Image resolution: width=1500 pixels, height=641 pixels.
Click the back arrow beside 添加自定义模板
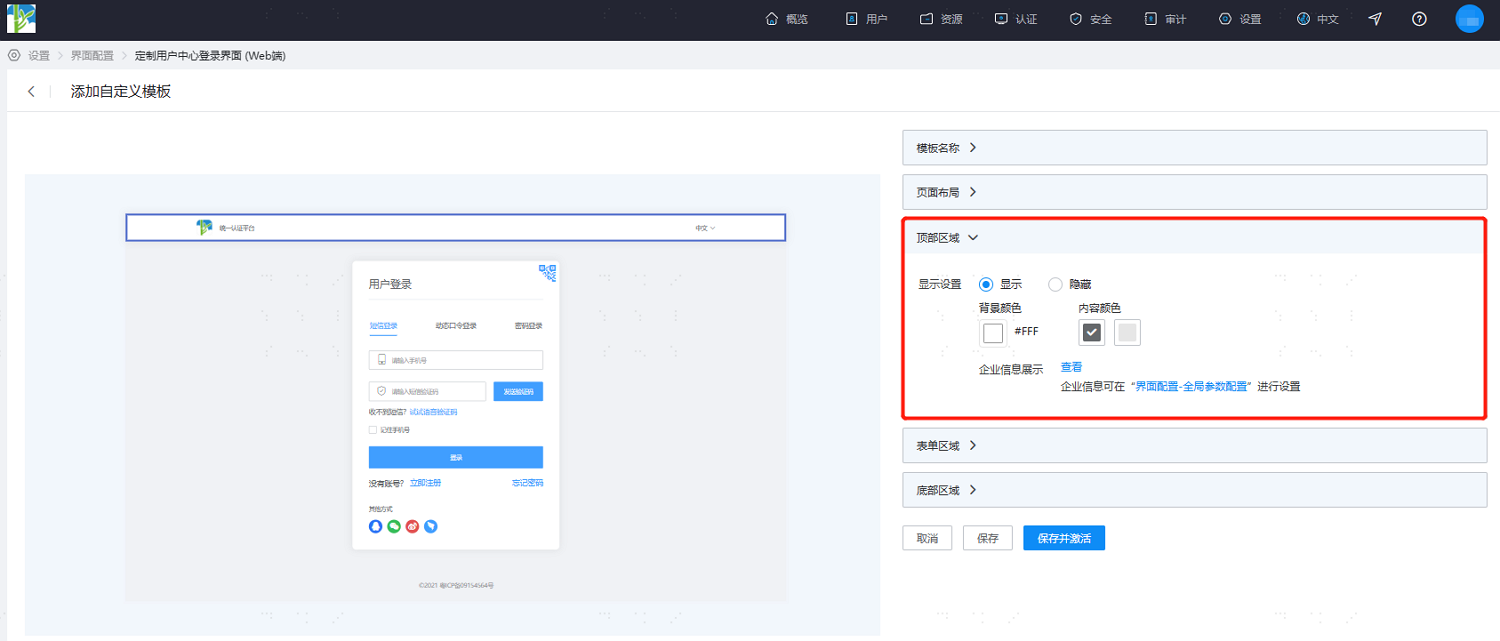(x=31, y=91)
